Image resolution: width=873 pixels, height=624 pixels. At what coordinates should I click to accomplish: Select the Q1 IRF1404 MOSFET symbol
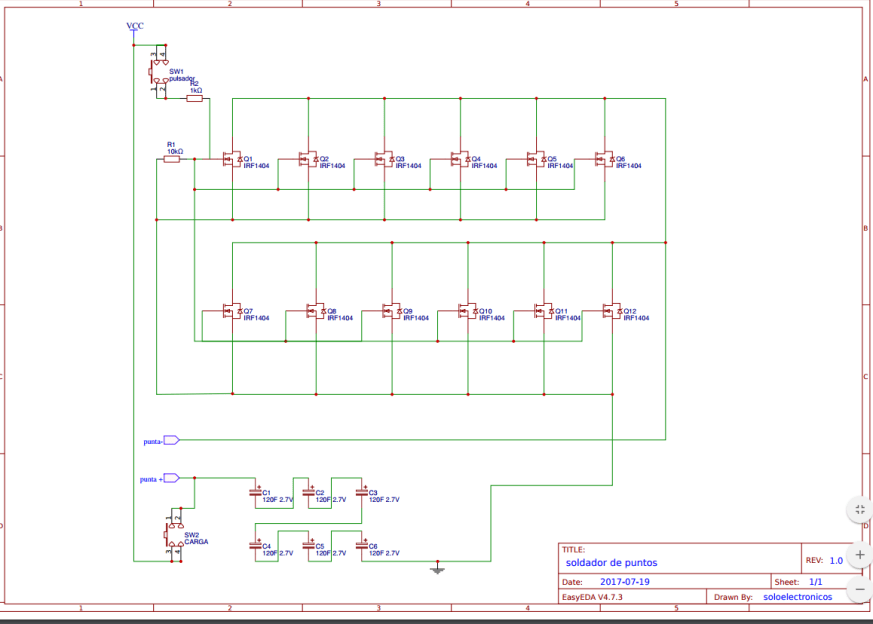[231, 159]
